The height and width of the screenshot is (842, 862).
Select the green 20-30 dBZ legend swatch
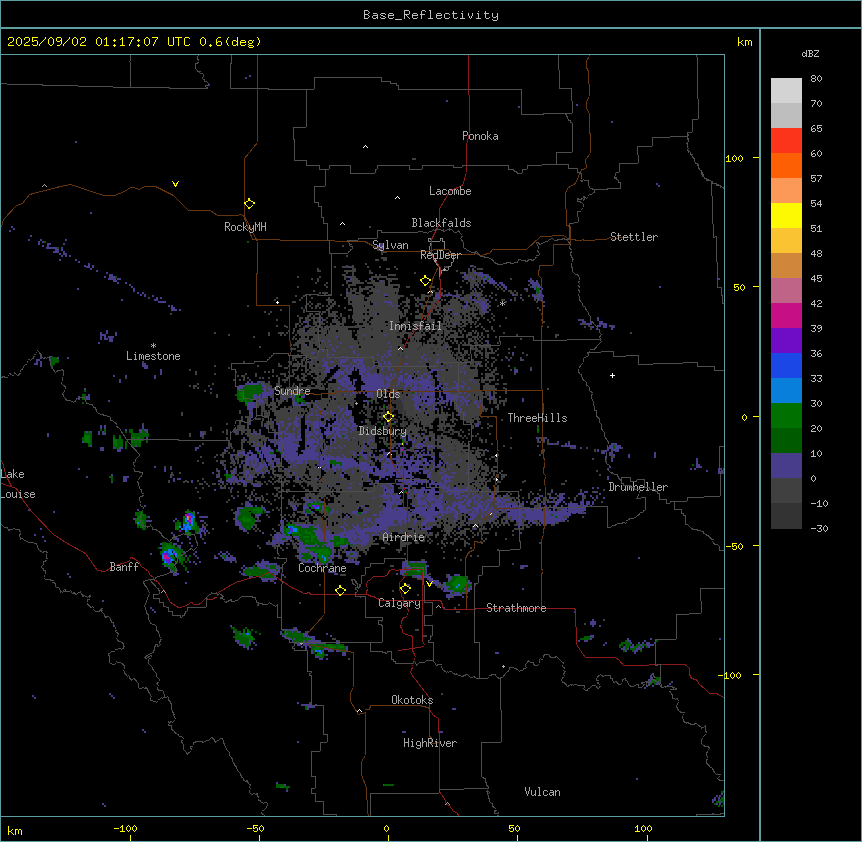tap(786, 416)
